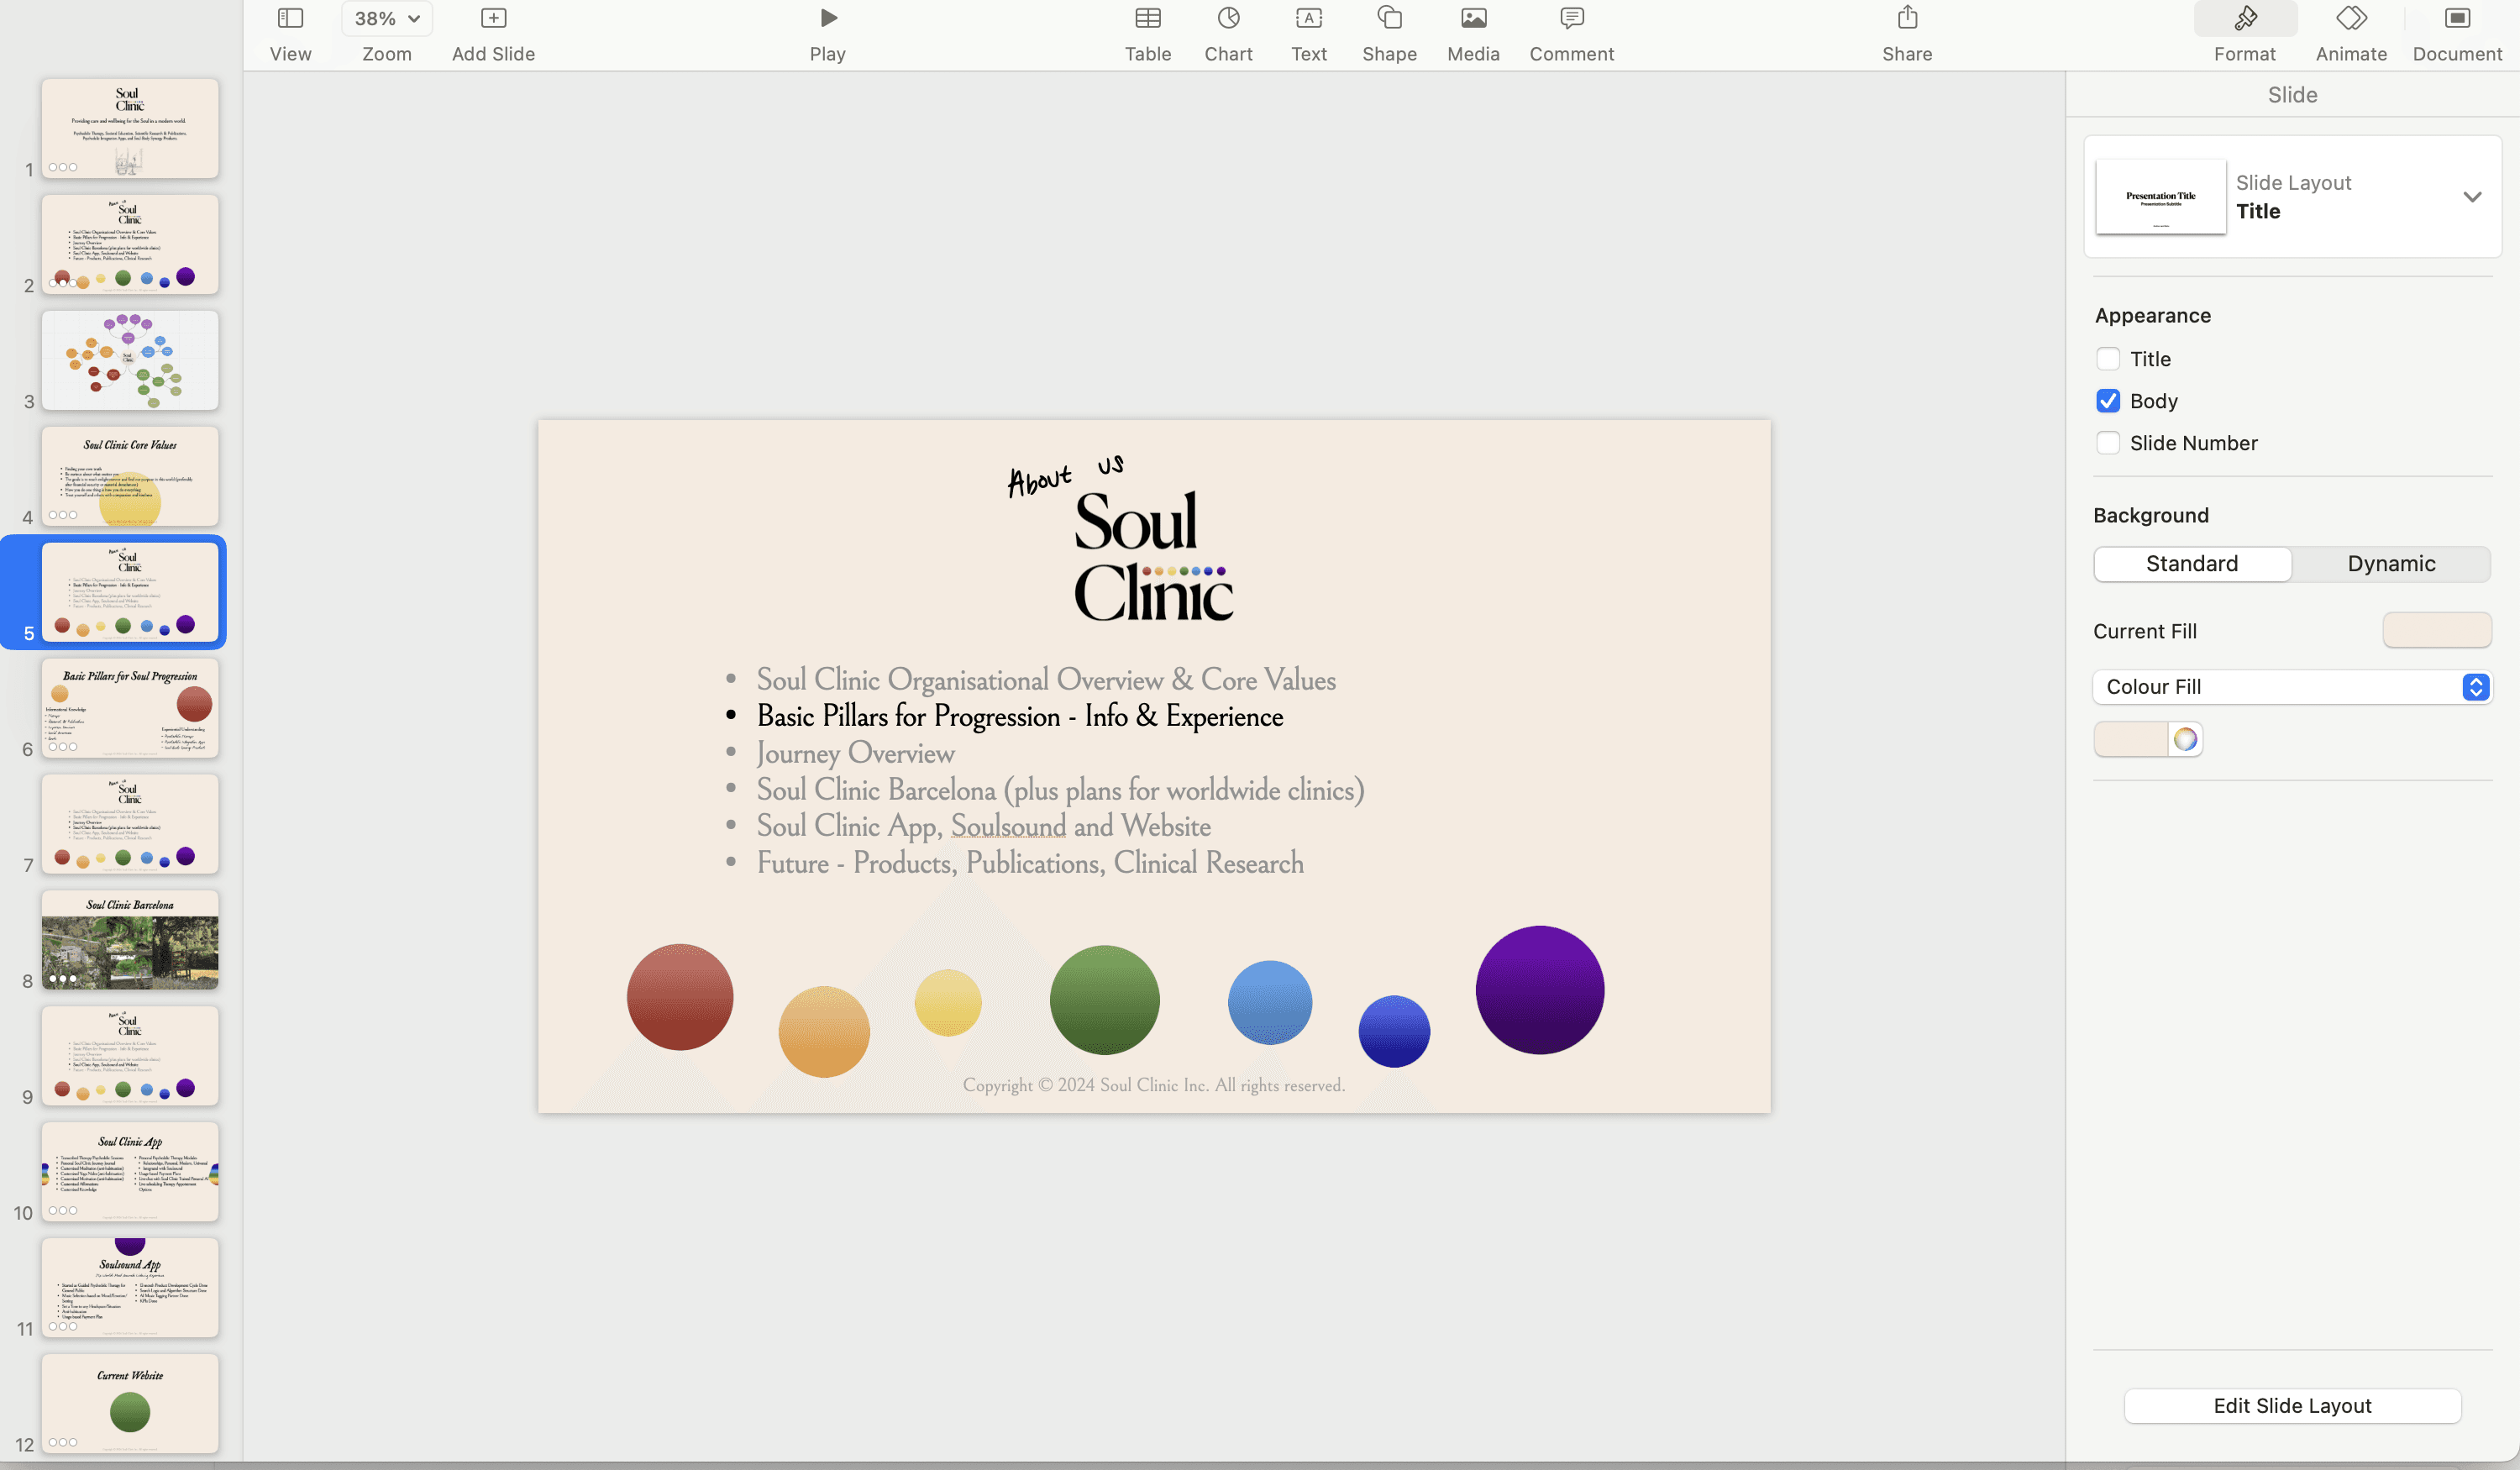Expand the Slide Layout chooser chevron
2520x1470 pixels.
2471,197
